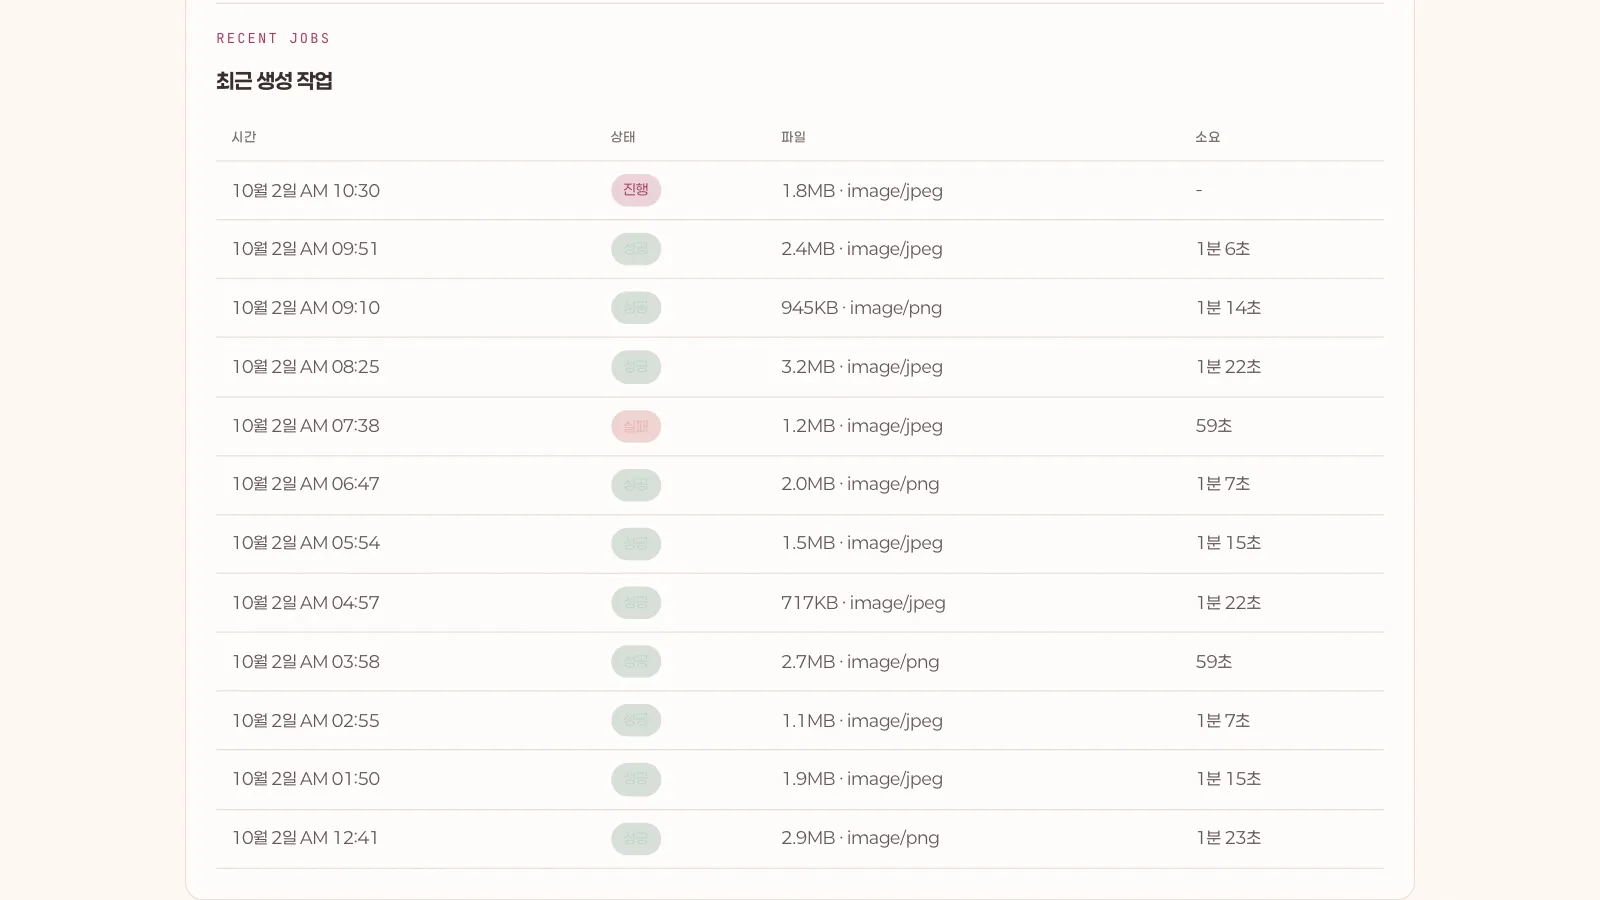This screenshot has width=1600, height=900.
Task: Select the time cell '10월 2일 AM 09:51'
Action: point(306,249)
